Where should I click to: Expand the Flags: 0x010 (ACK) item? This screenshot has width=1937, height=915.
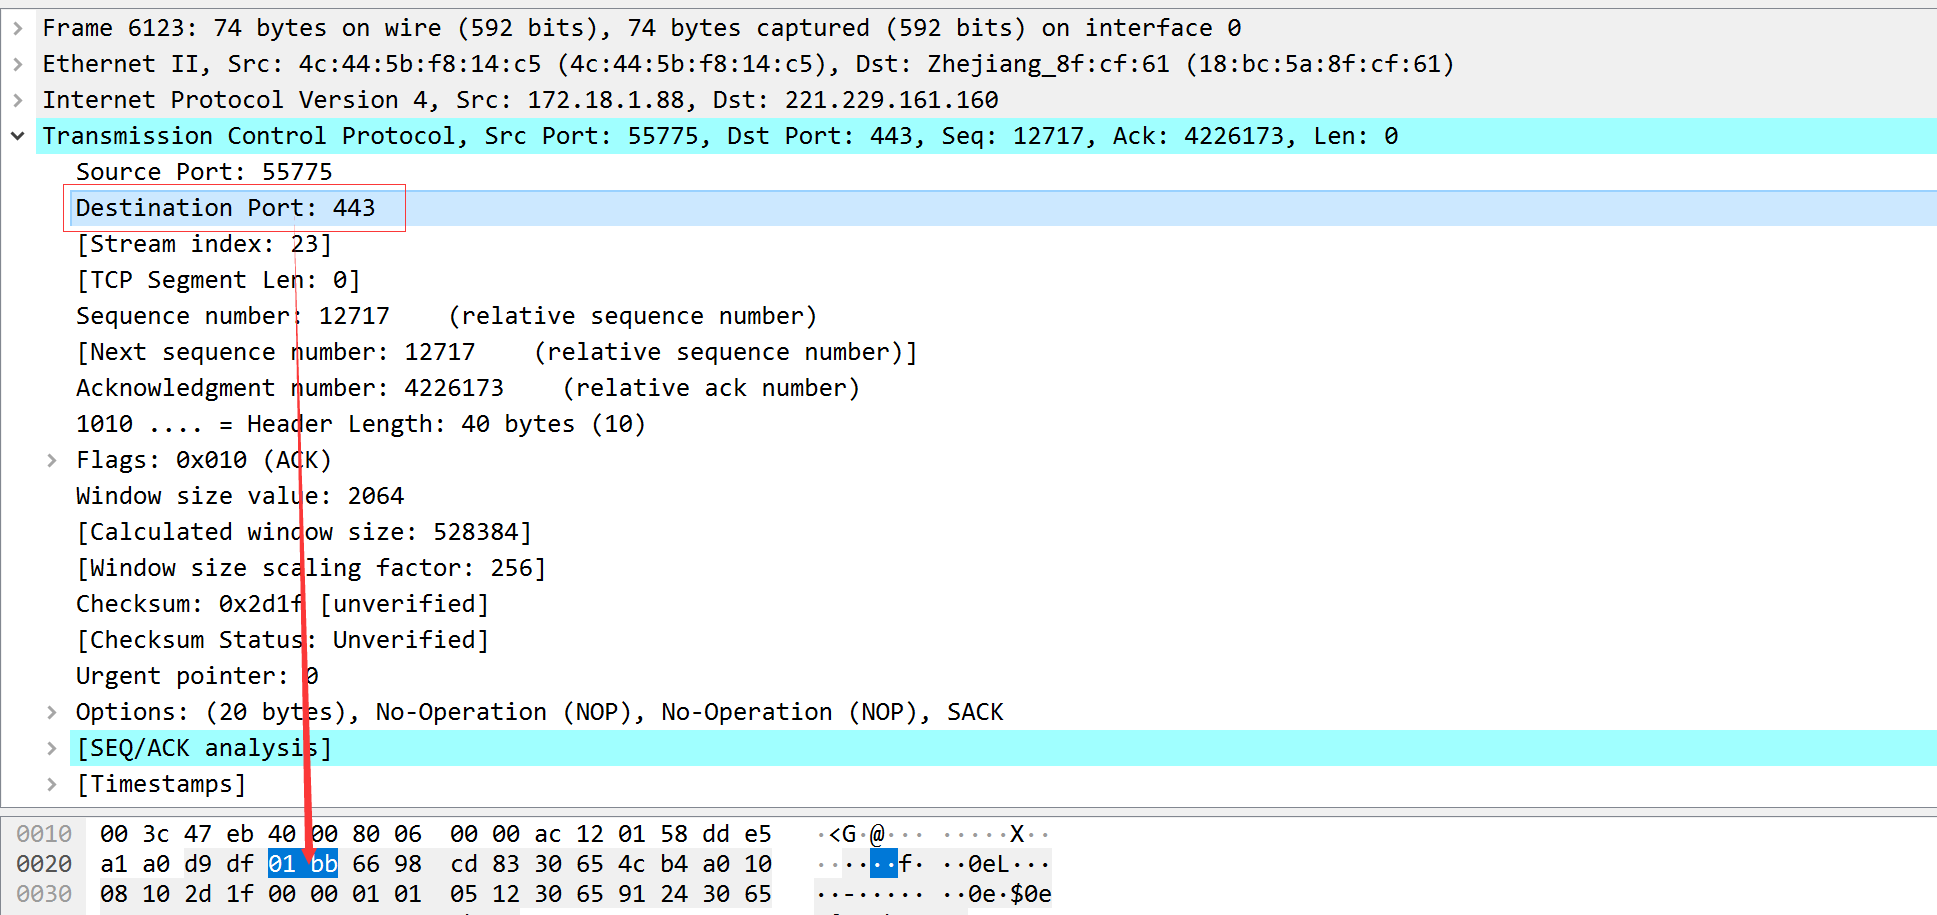pyautogui.click(x=52, y=460)
